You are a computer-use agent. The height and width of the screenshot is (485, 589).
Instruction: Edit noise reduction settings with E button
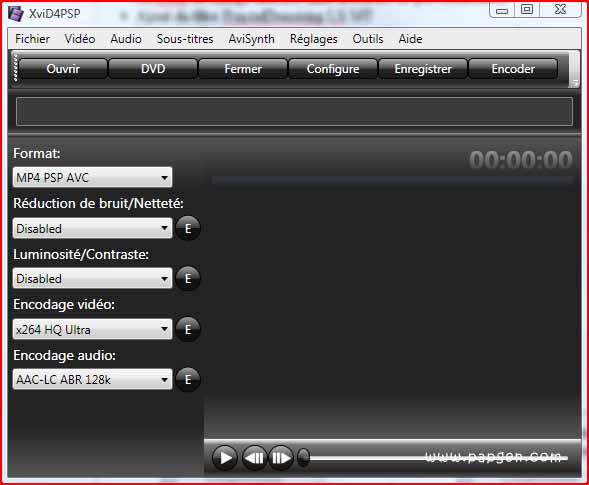188,228
